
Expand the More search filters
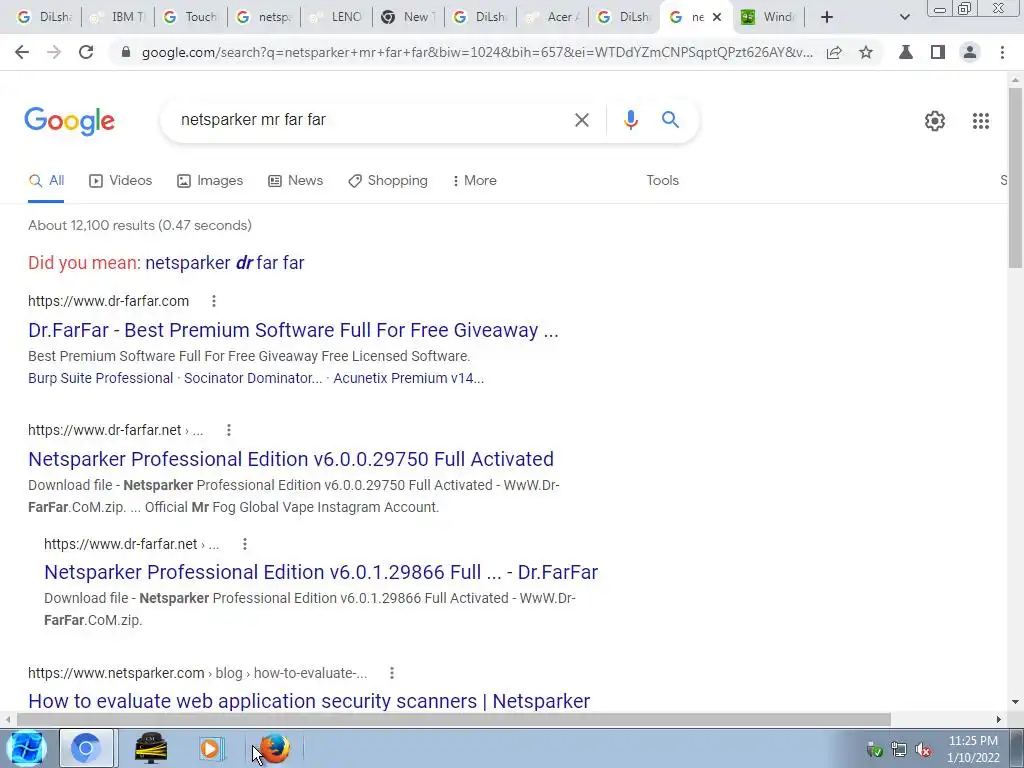pos(475,180)
